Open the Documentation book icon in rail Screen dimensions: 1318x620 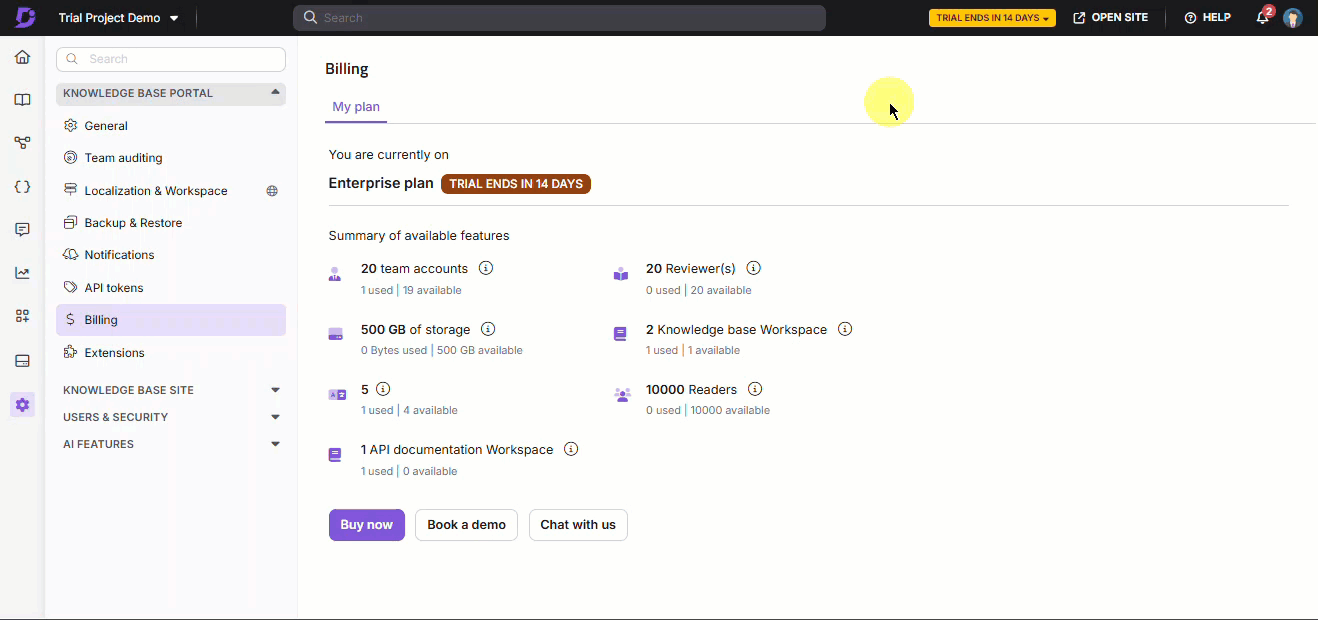point(22,100)
